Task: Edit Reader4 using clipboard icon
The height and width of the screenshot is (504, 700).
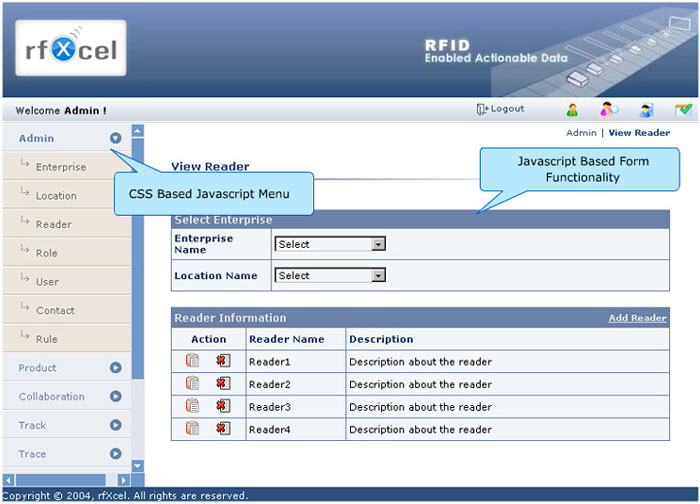Action: point(192,429)
